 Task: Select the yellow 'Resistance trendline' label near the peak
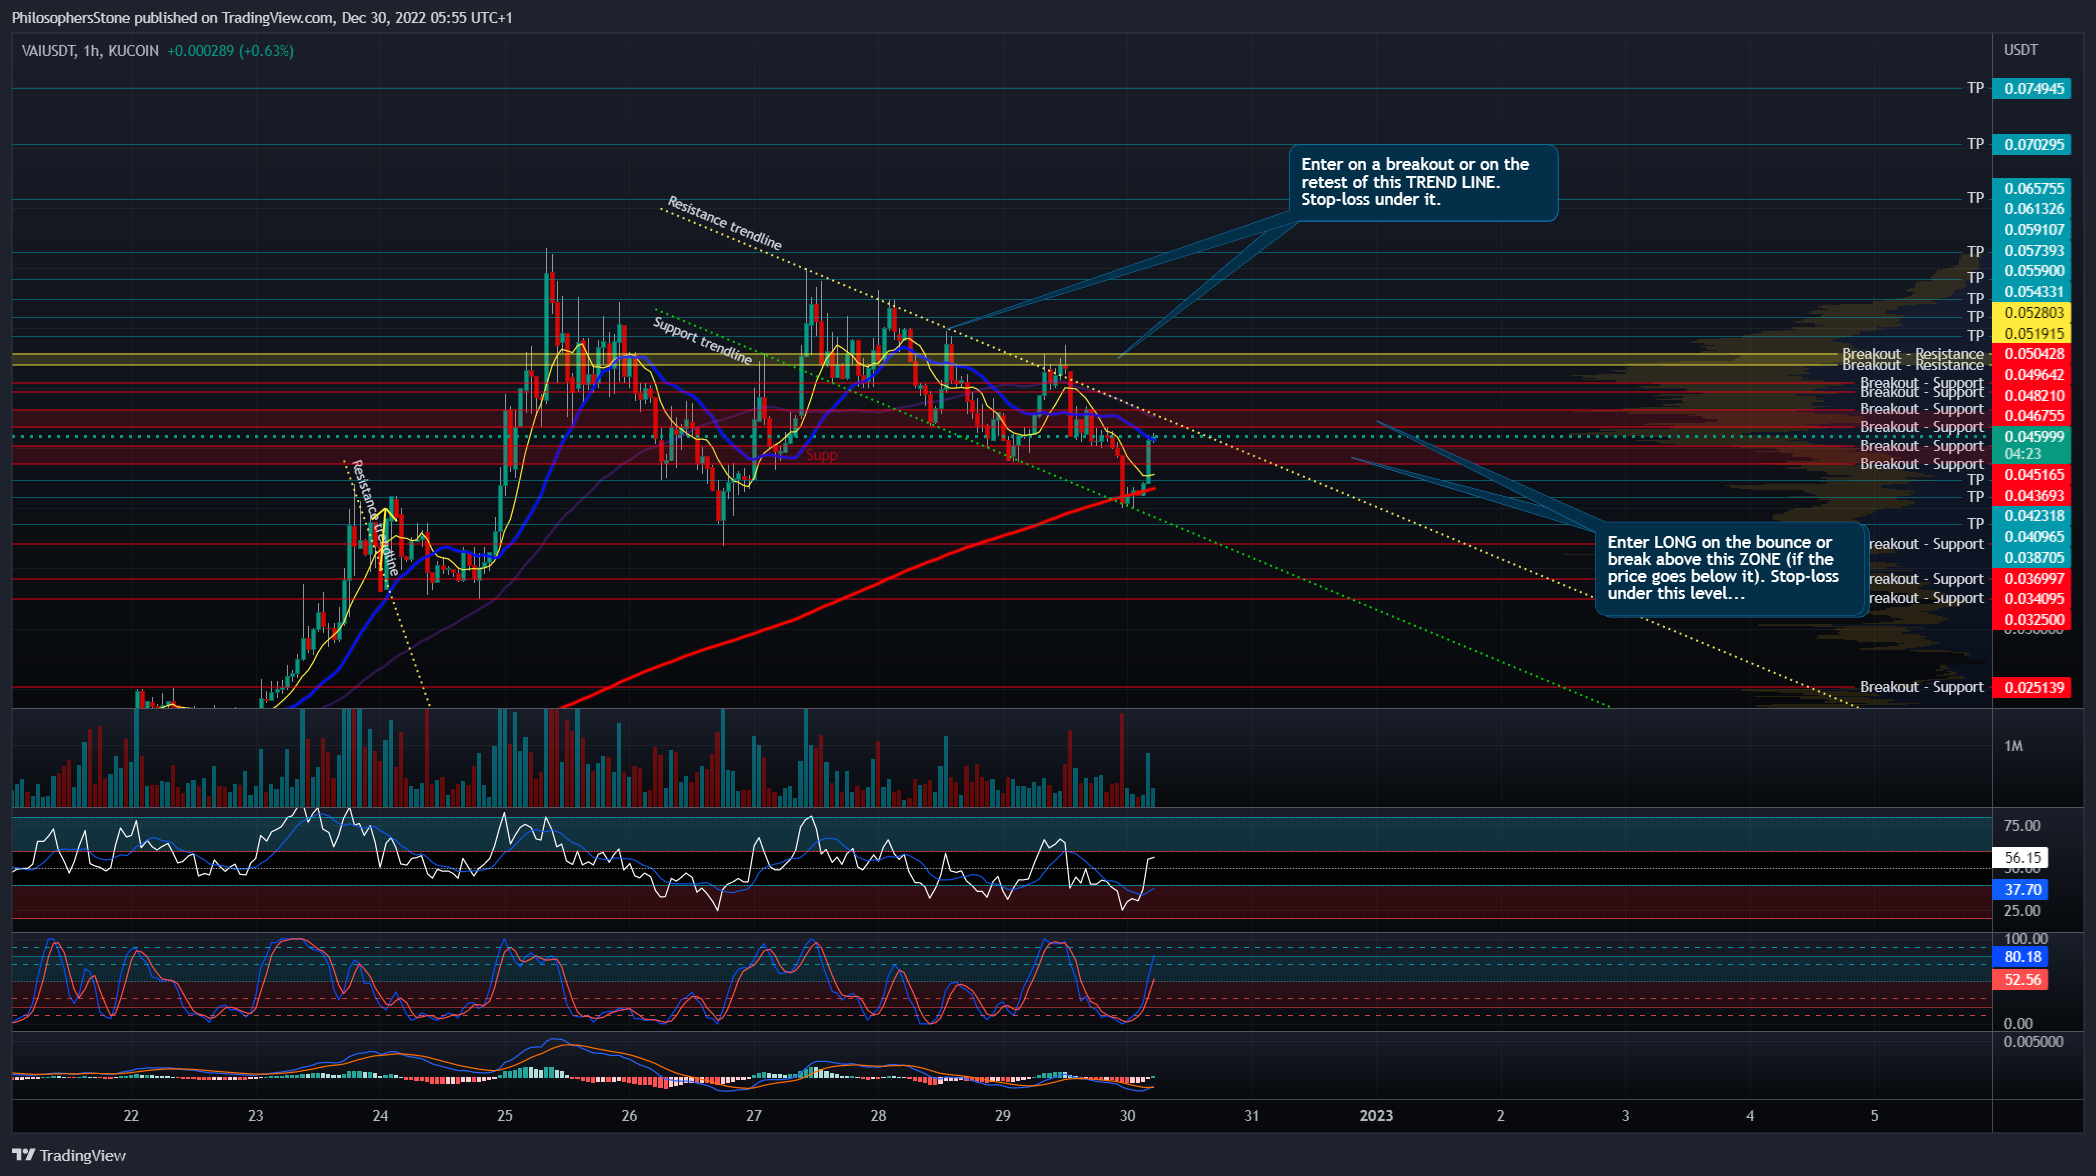pyautogui.click(x=725, y=223)
